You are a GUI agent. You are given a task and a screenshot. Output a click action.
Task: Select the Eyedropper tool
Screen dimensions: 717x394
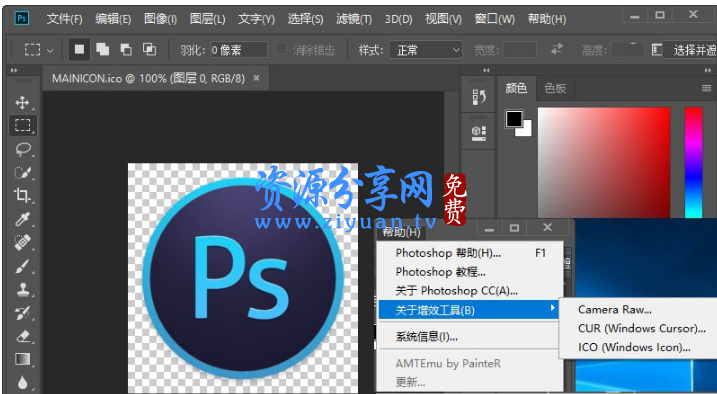point(22,219)
